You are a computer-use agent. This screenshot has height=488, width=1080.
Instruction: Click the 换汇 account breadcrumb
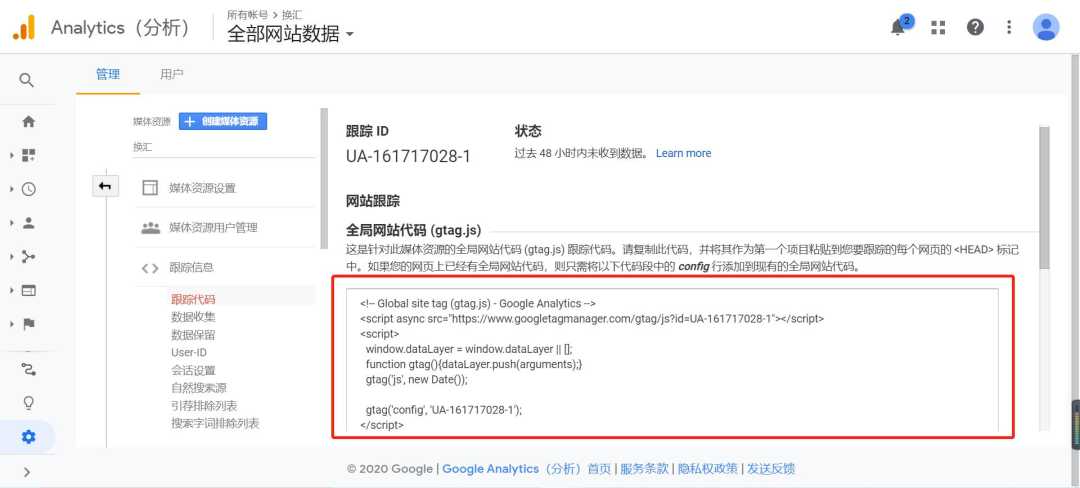tap(292, 14)
